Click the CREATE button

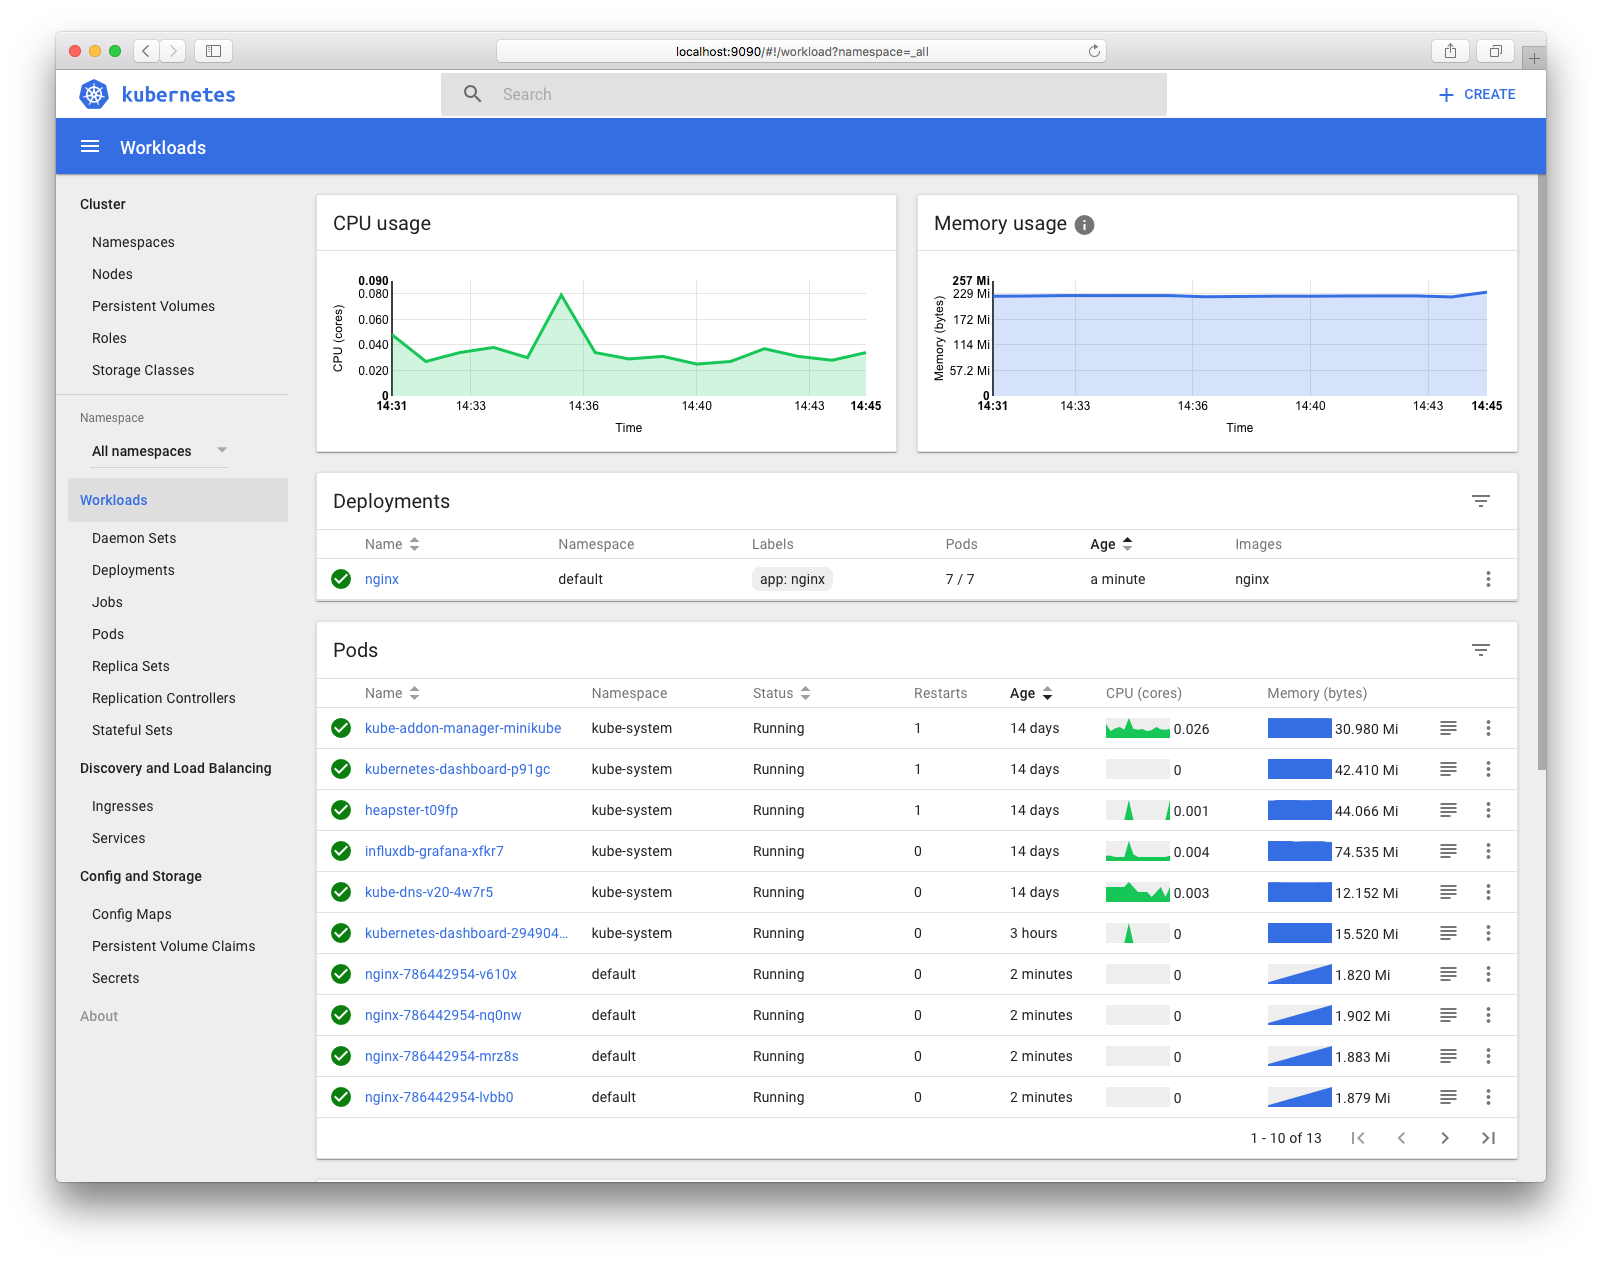click(x=1477, y=94)
